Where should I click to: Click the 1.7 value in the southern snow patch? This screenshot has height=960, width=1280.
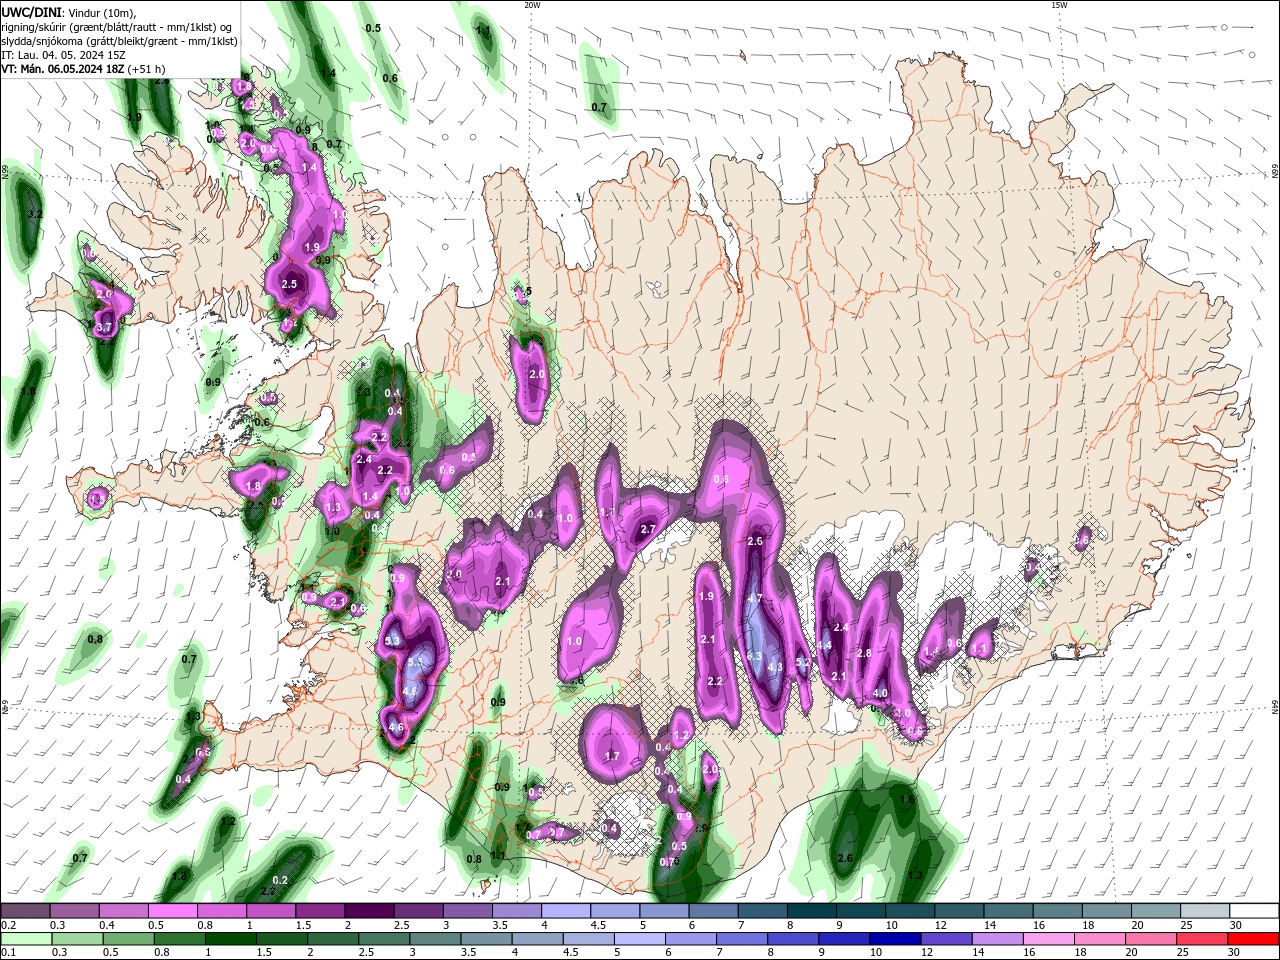[x=613, y=756]
